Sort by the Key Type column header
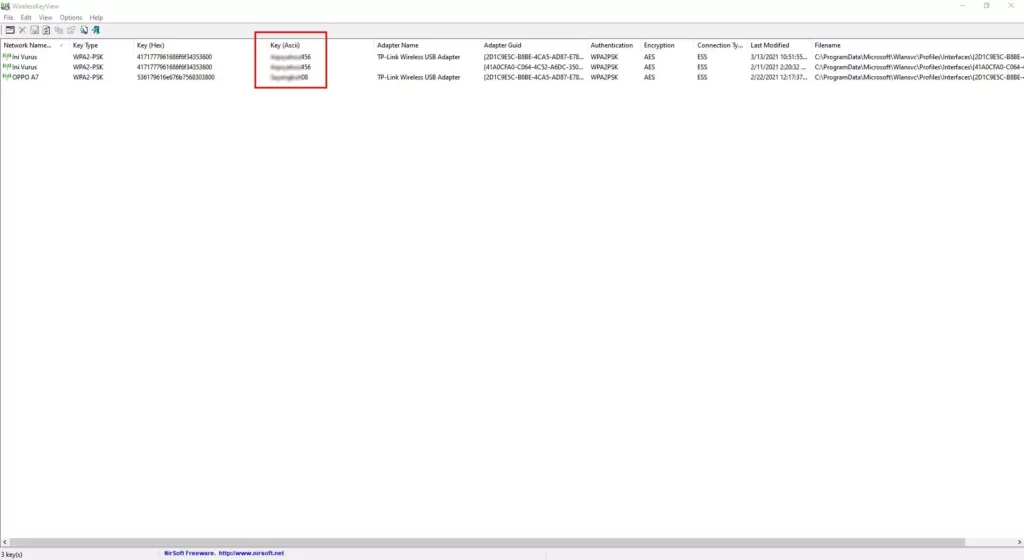 [101, 45]
